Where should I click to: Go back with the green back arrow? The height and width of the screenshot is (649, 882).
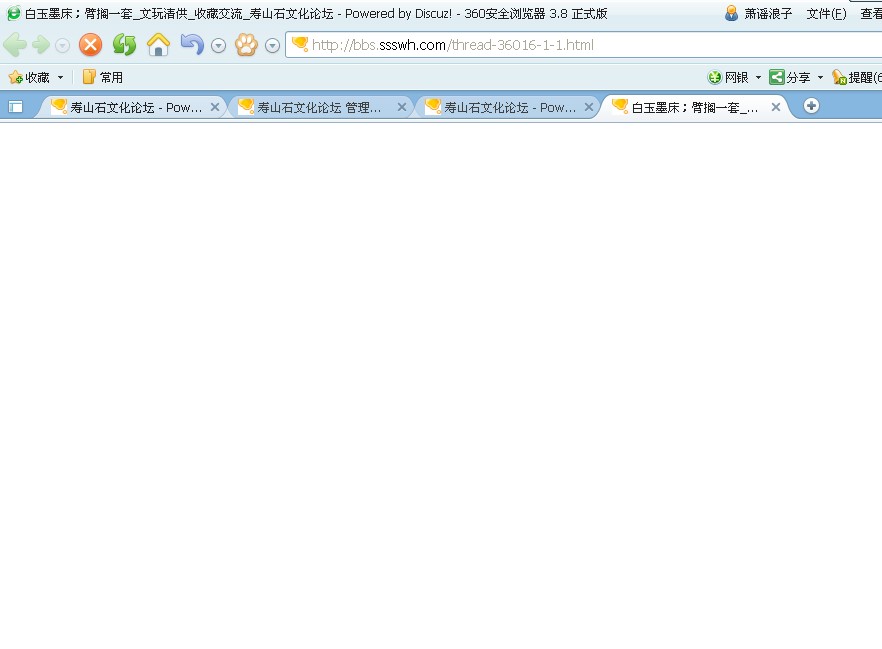(15, 45)
